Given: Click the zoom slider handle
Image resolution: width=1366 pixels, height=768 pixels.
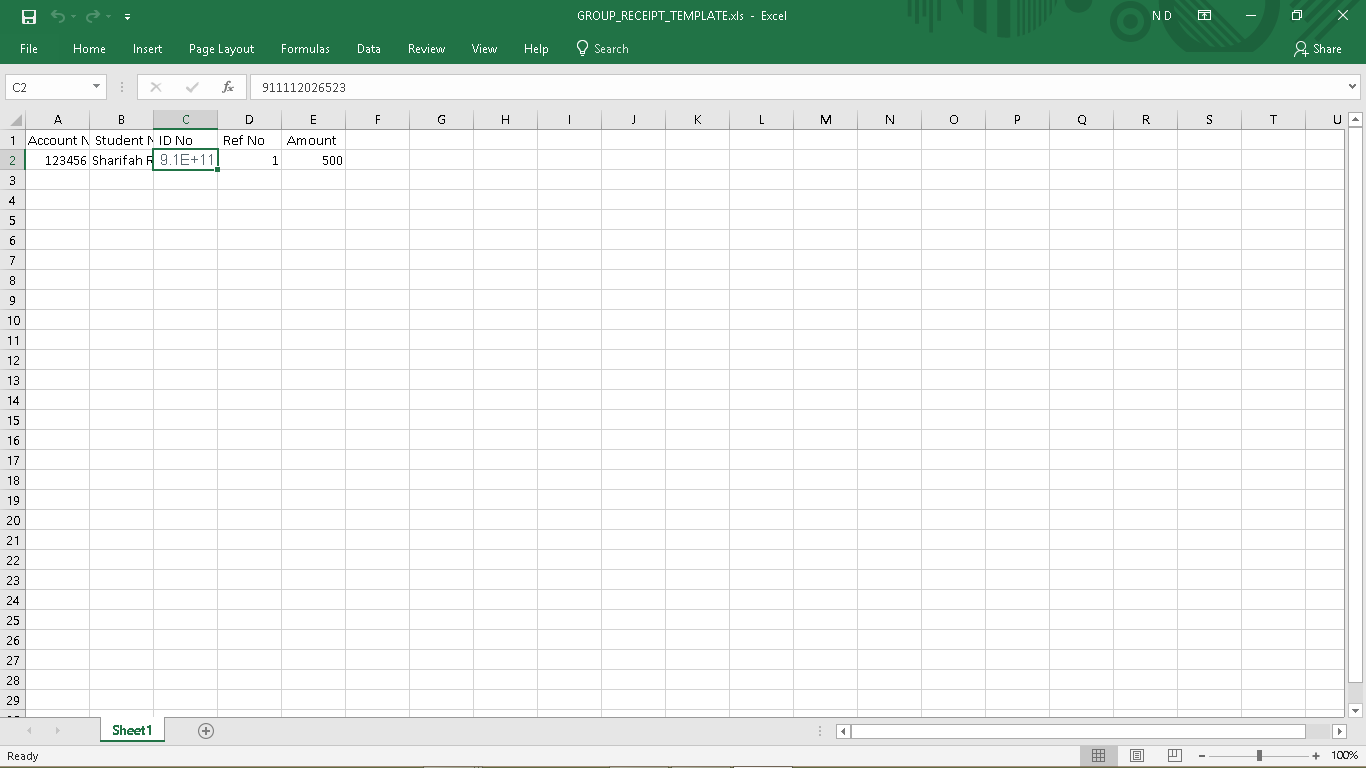Looking at the screenshot, I should [x=1259, y=756].
